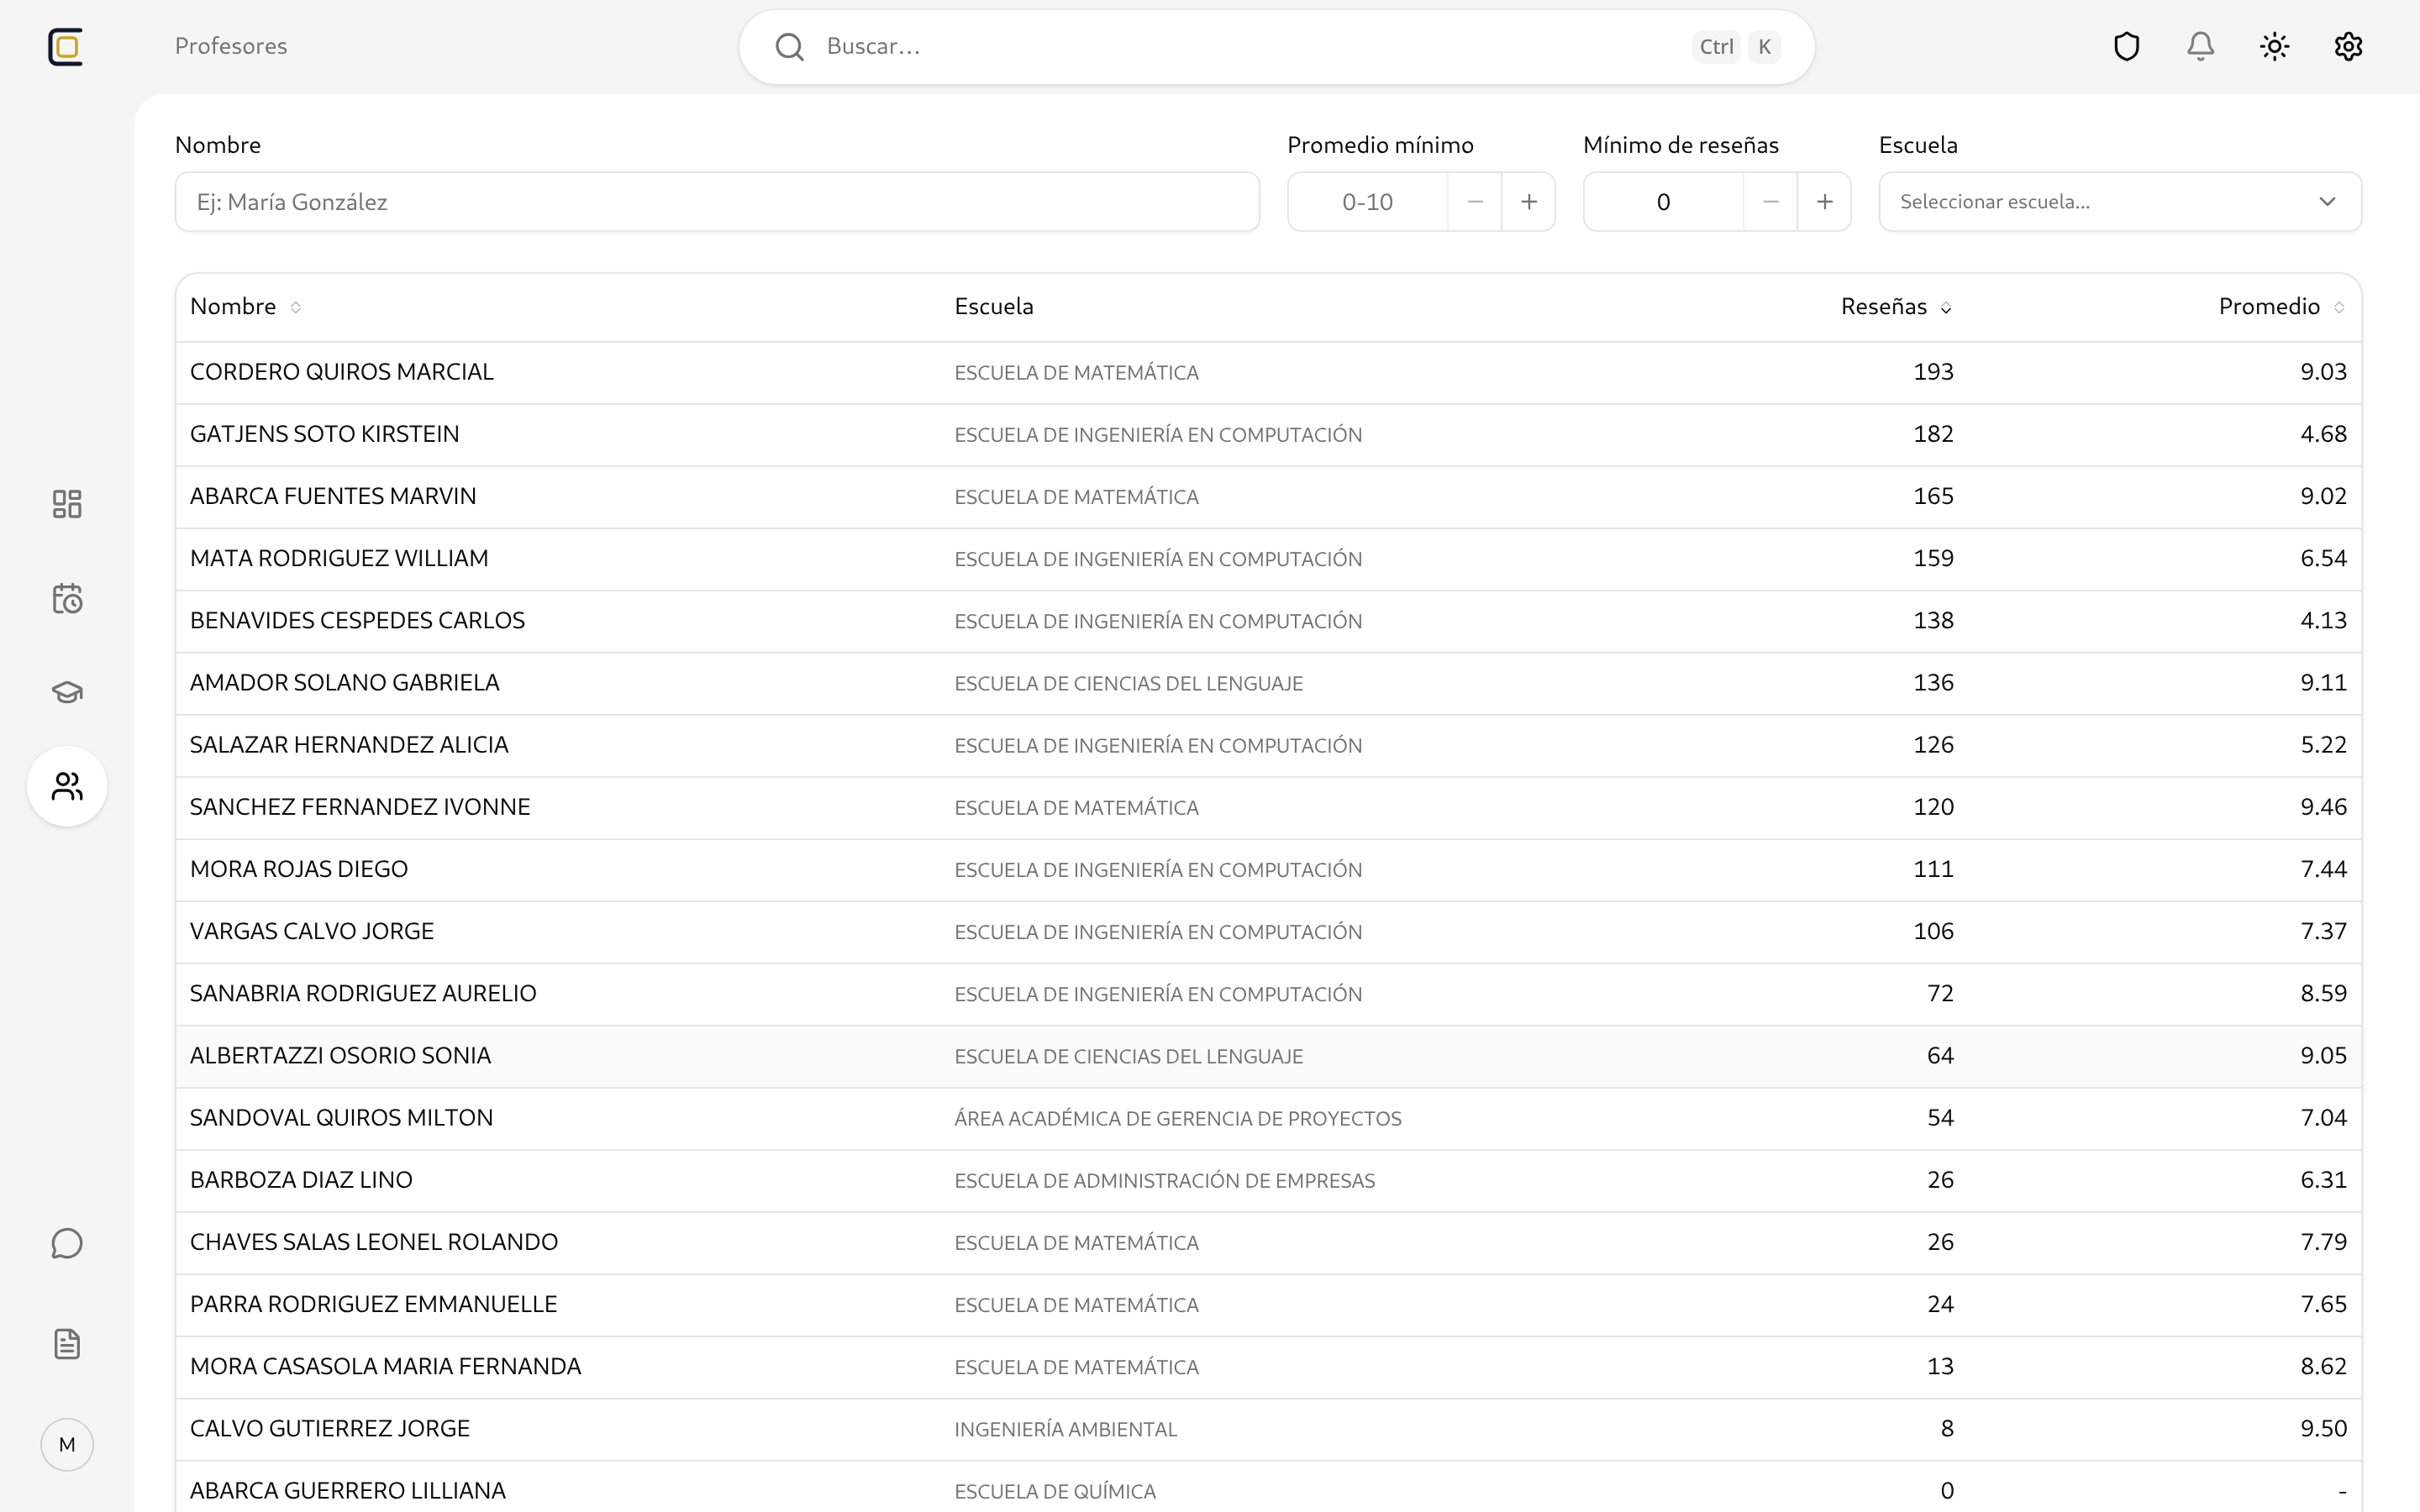Image resolution: width=2420 pixels, height=1512 pixels.
Task: Open the M user avatar
Action: [x=67, y=1445]
